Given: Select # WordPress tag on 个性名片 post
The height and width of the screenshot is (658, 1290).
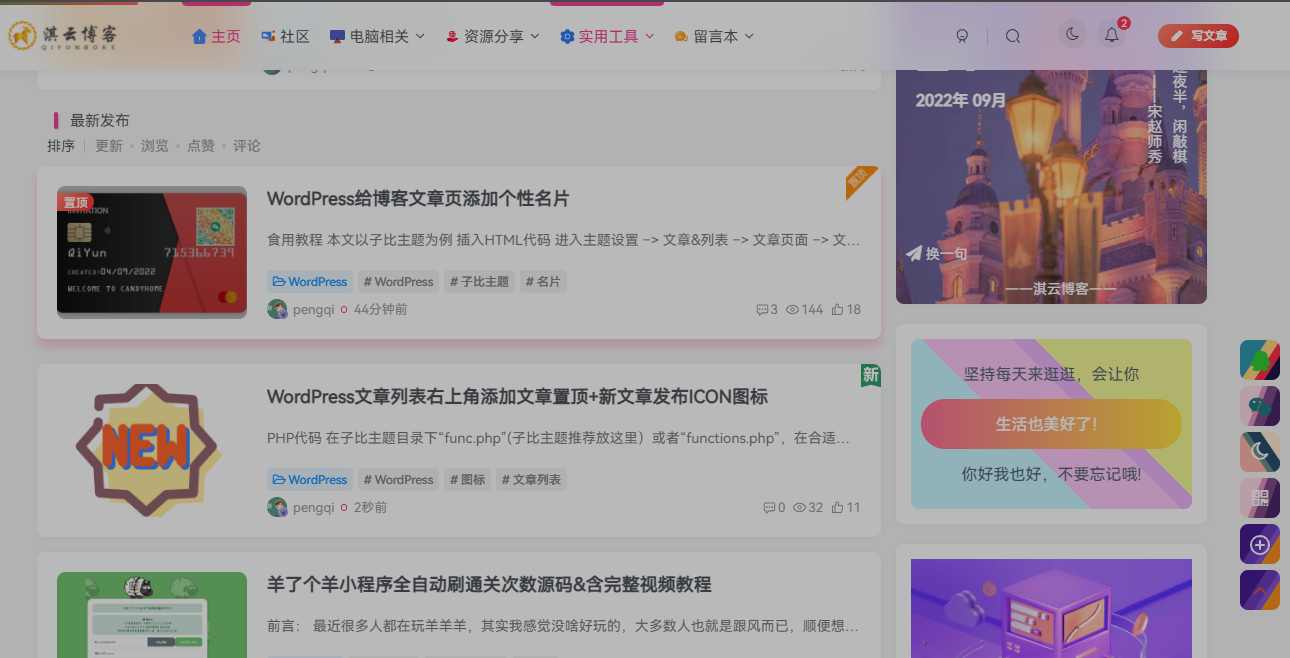Looking at the screenshot, I should (399, 282).
